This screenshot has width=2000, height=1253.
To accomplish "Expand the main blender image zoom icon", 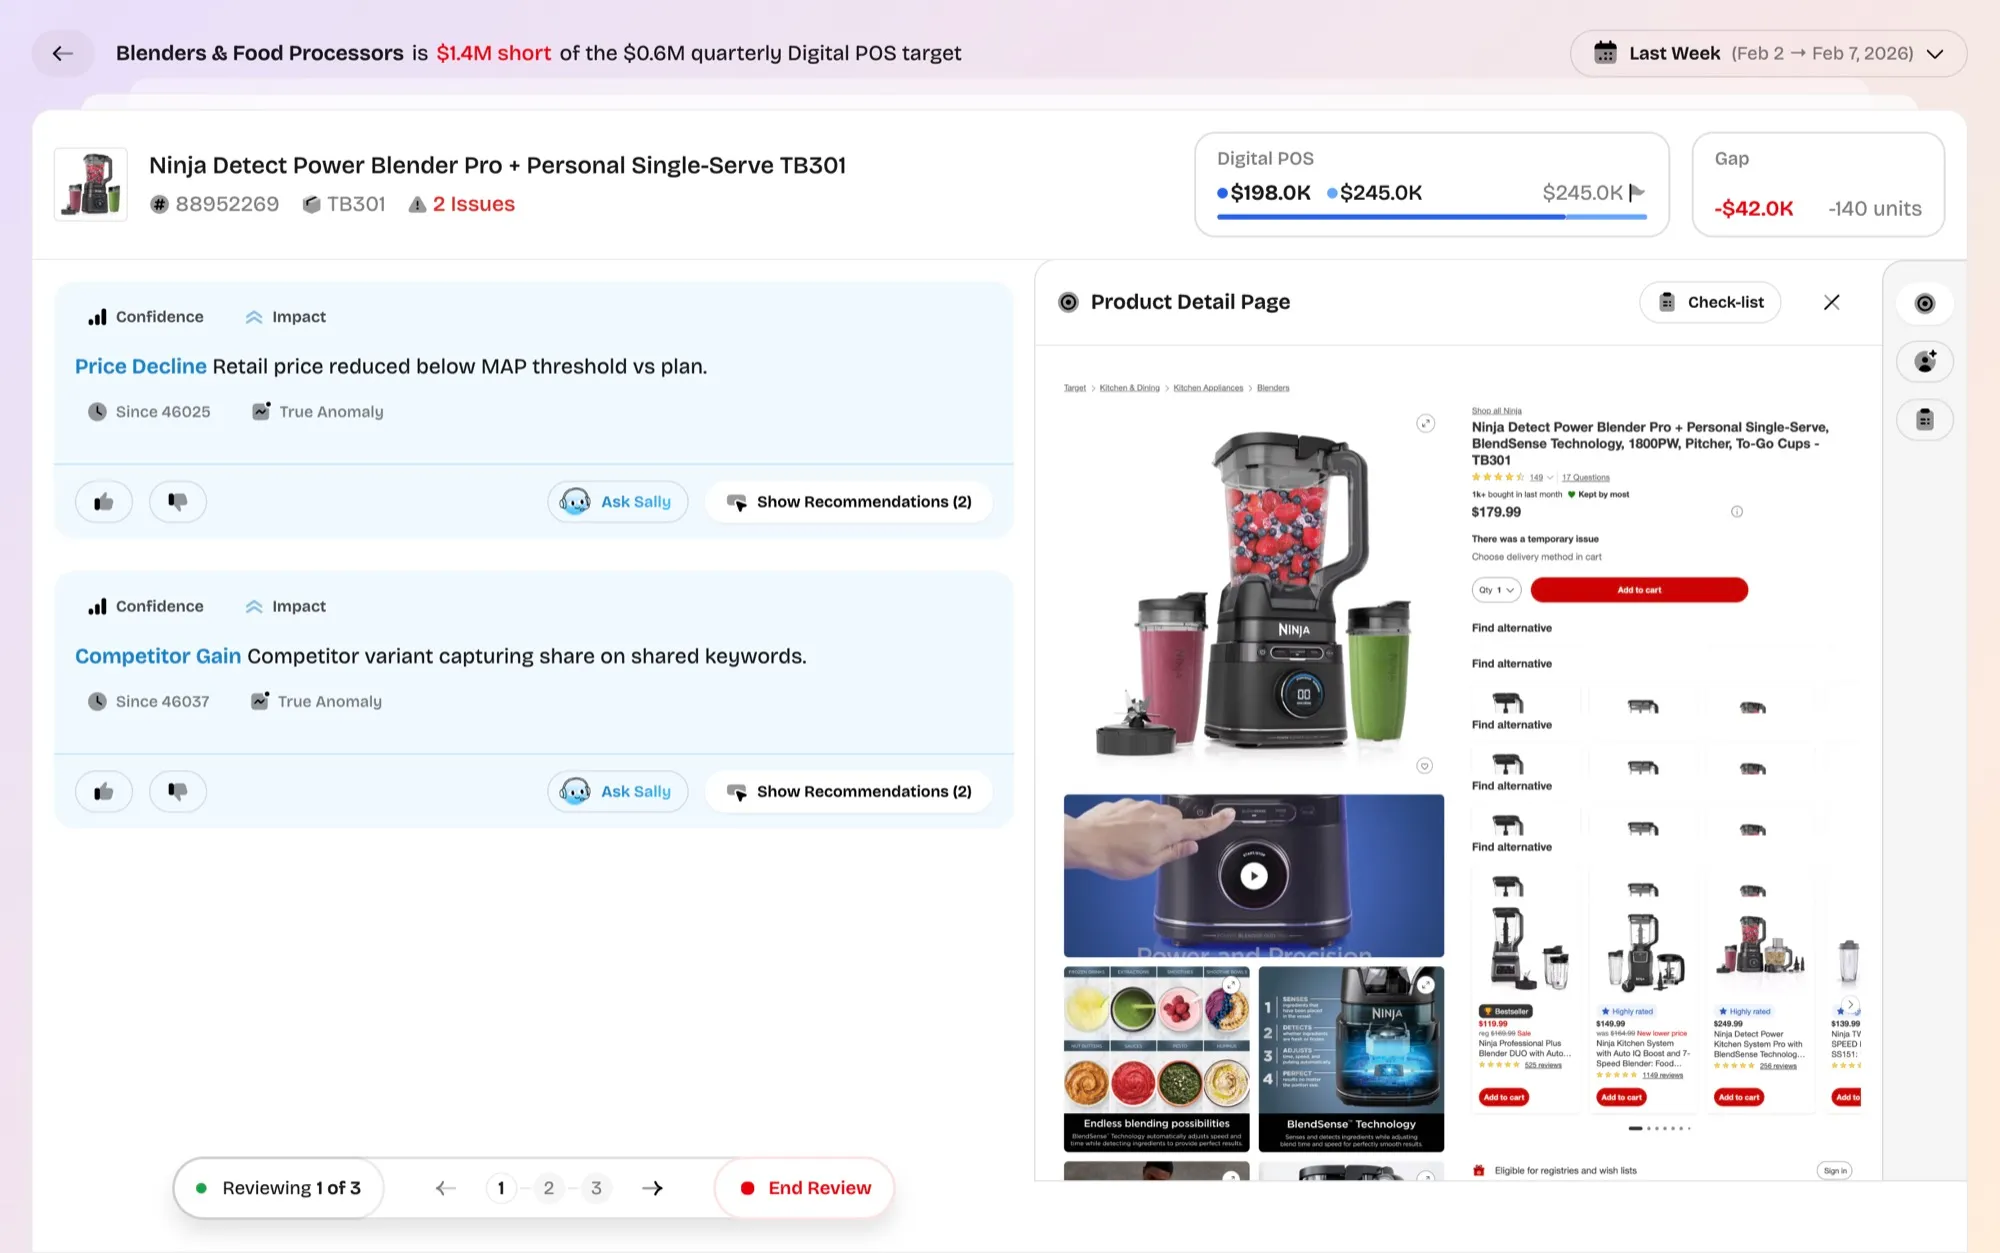I will tap(1425, 423).
